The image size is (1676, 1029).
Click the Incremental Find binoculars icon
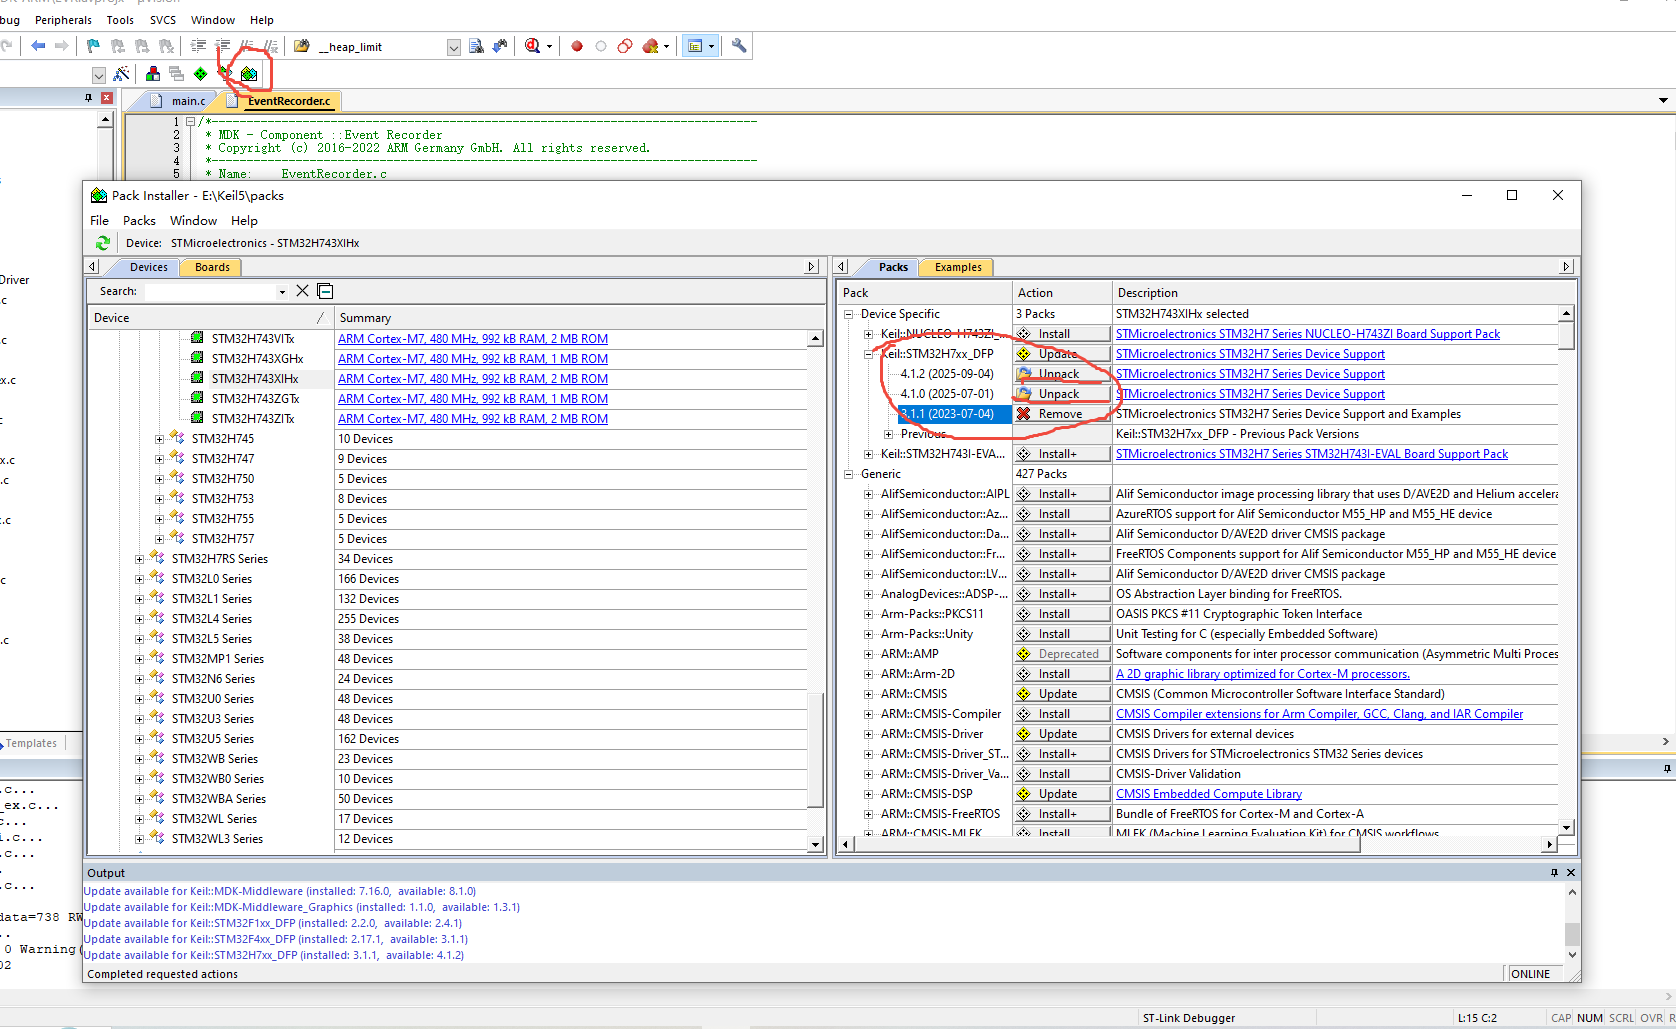click(500, 46)
